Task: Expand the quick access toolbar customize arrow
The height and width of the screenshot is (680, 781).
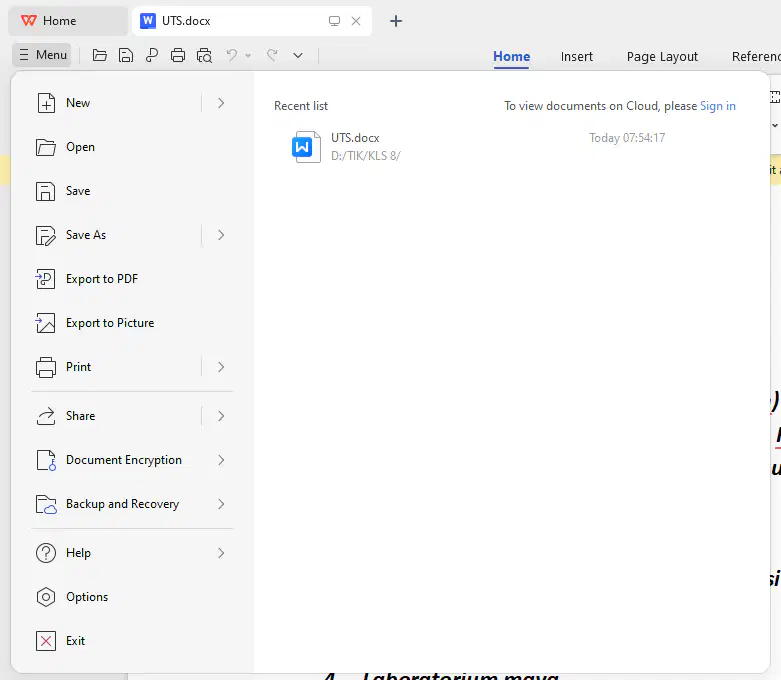Action: [298, 55]
